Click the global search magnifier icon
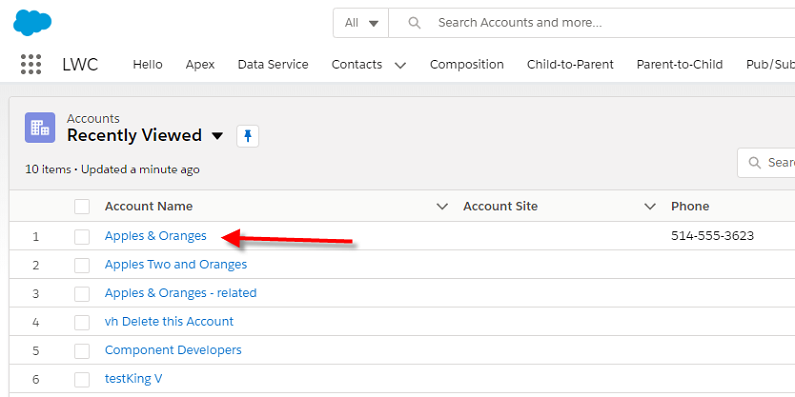 (x=414, y=23)
